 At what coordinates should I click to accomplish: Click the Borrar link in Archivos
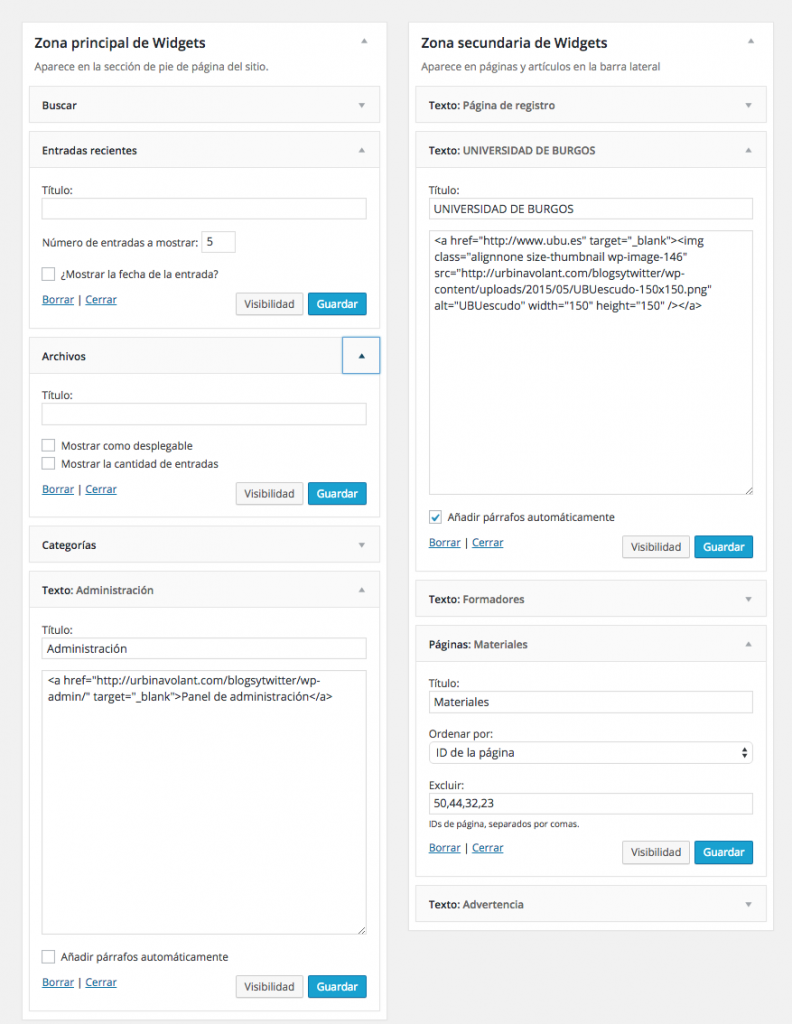57,489
